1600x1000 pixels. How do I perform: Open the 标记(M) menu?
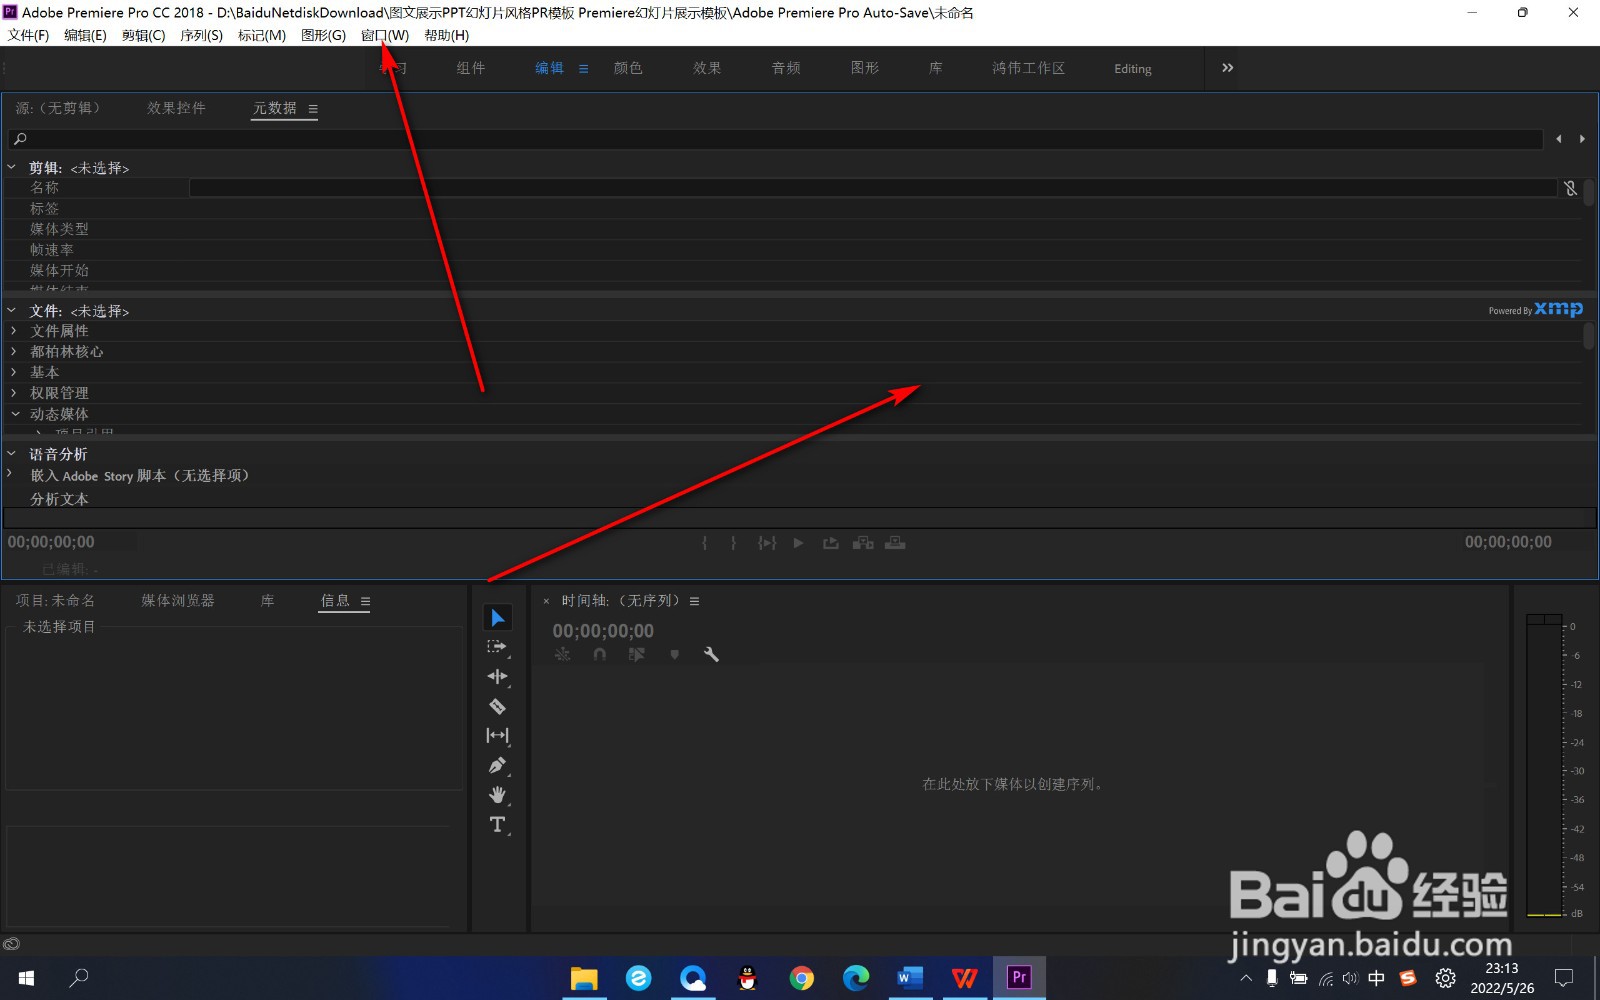tap(261, 35)
